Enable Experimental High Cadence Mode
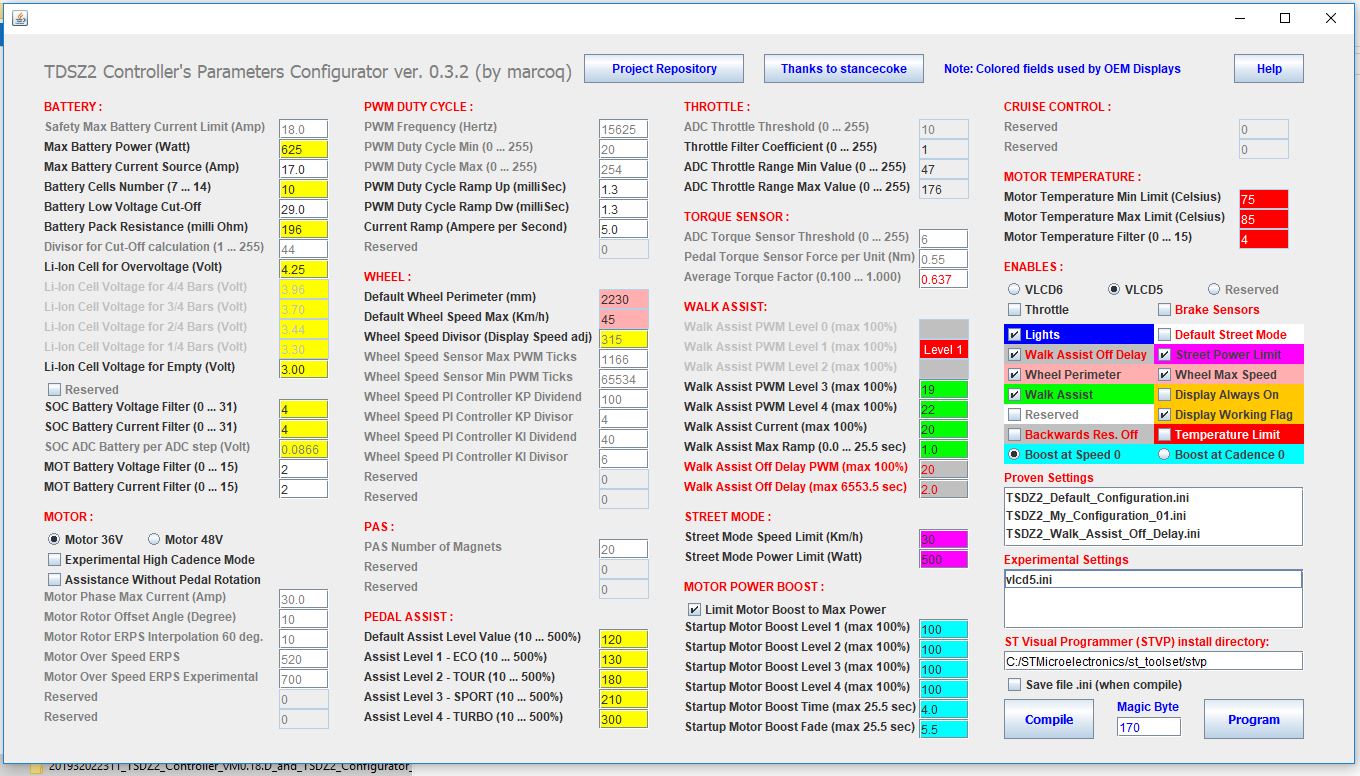The height and width of the screenshot is (776, 1360). pyautogui.click(x=54, y=560)
